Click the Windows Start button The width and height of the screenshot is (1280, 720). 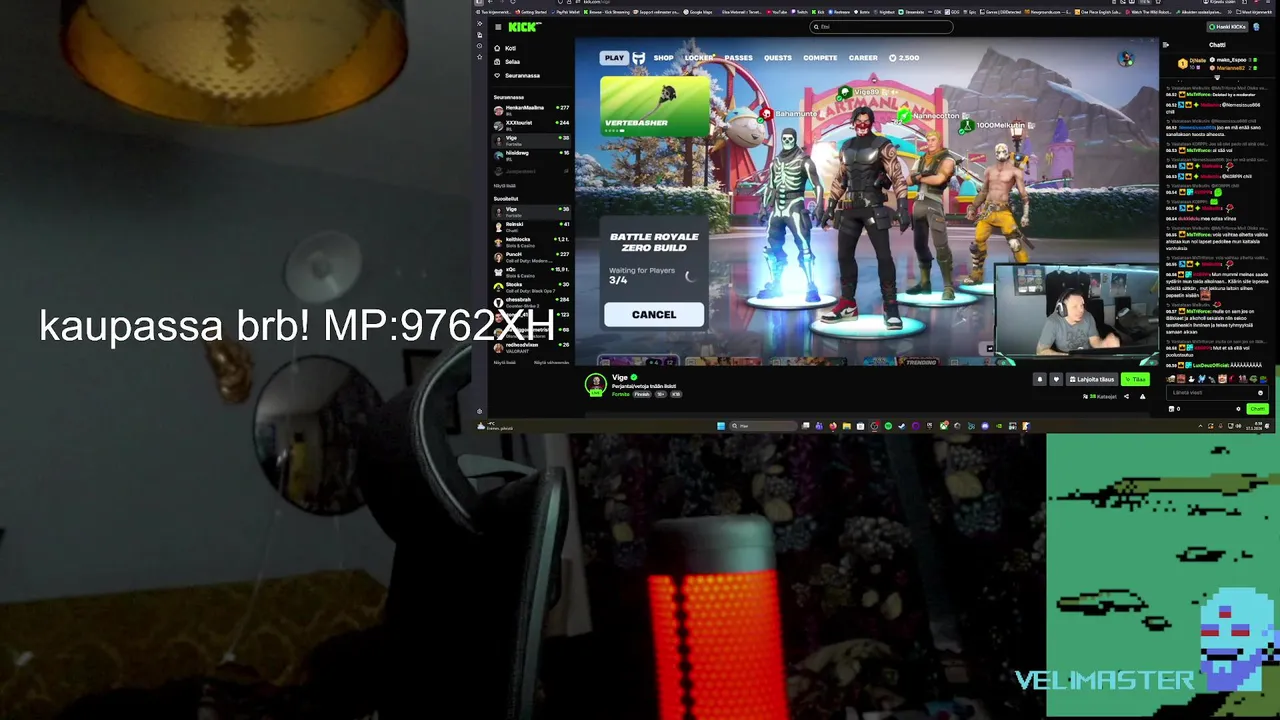tap(721, 426)
